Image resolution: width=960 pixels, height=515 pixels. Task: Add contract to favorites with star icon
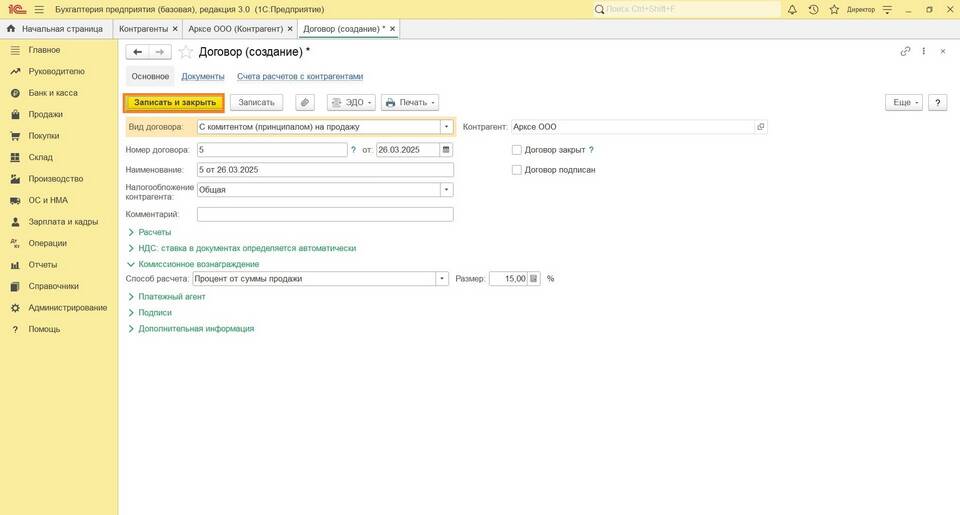pyautogui.click(x=185, y=51)
